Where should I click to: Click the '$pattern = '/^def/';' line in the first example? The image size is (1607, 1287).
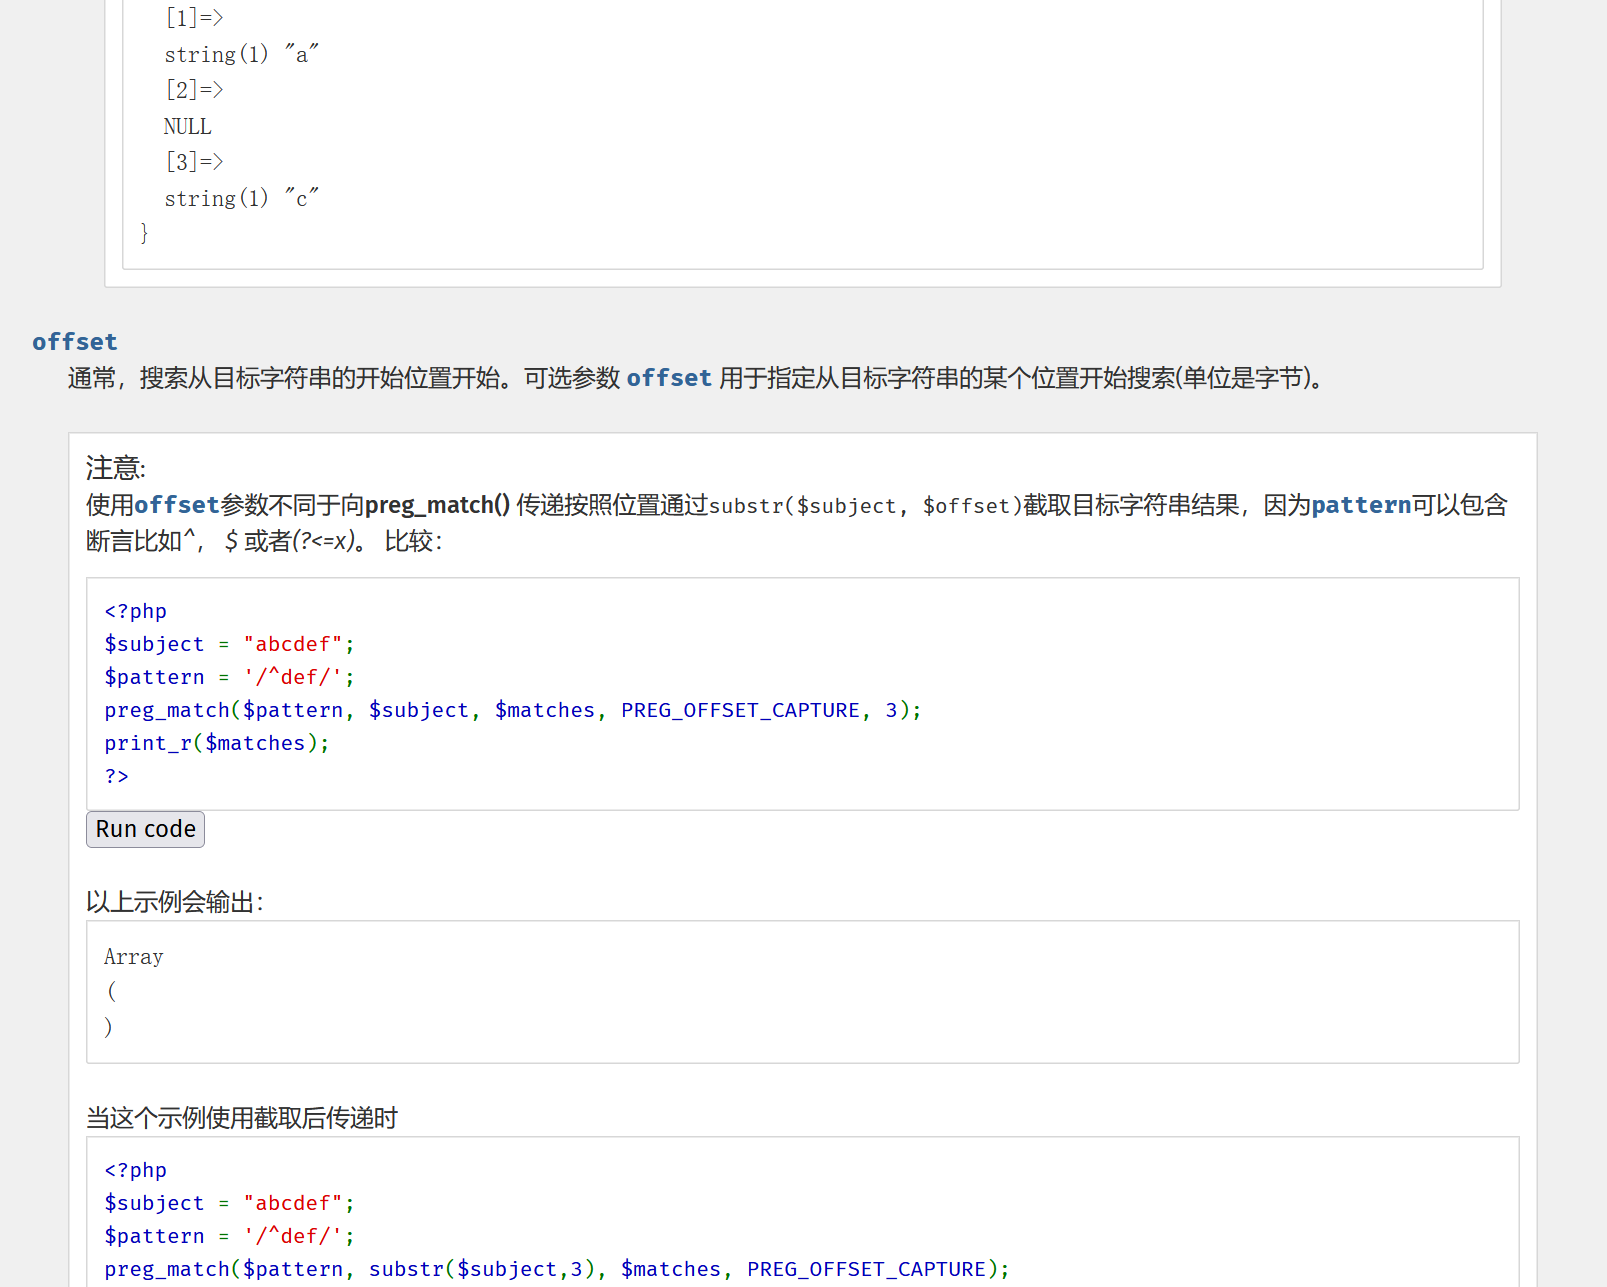pos(229,677)
